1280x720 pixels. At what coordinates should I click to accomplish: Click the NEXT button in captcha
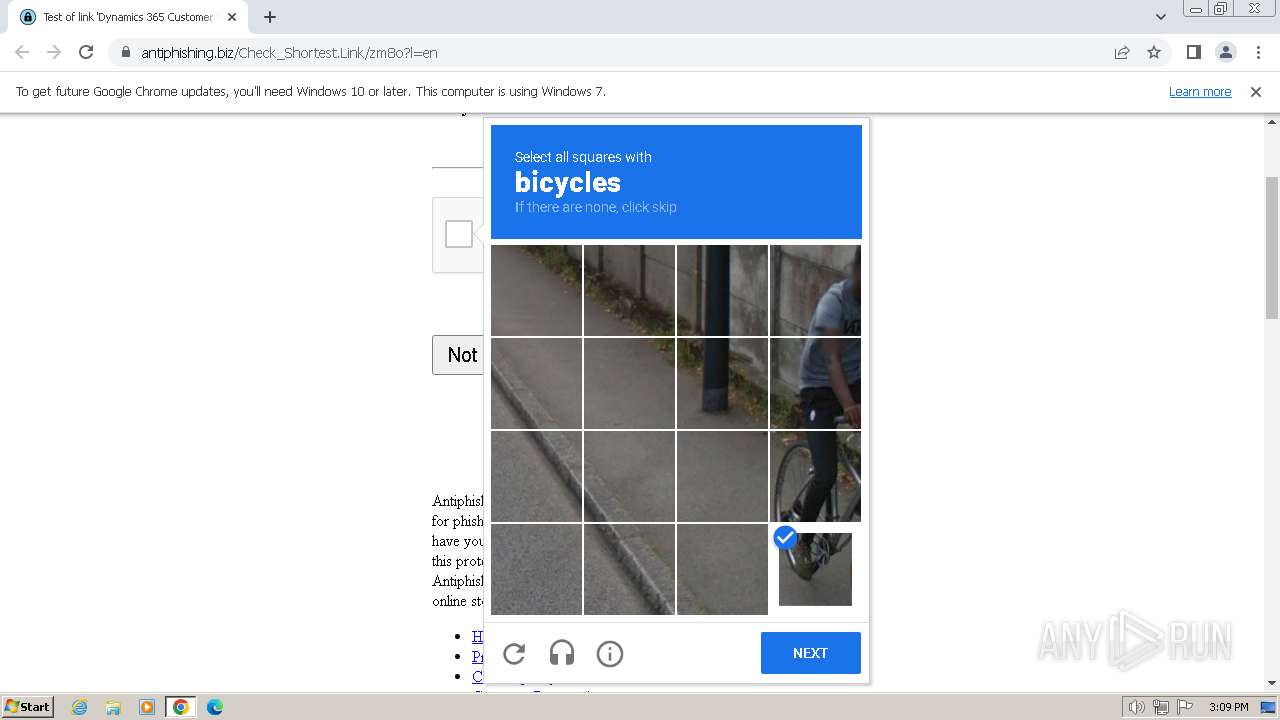tap(810, 653)
